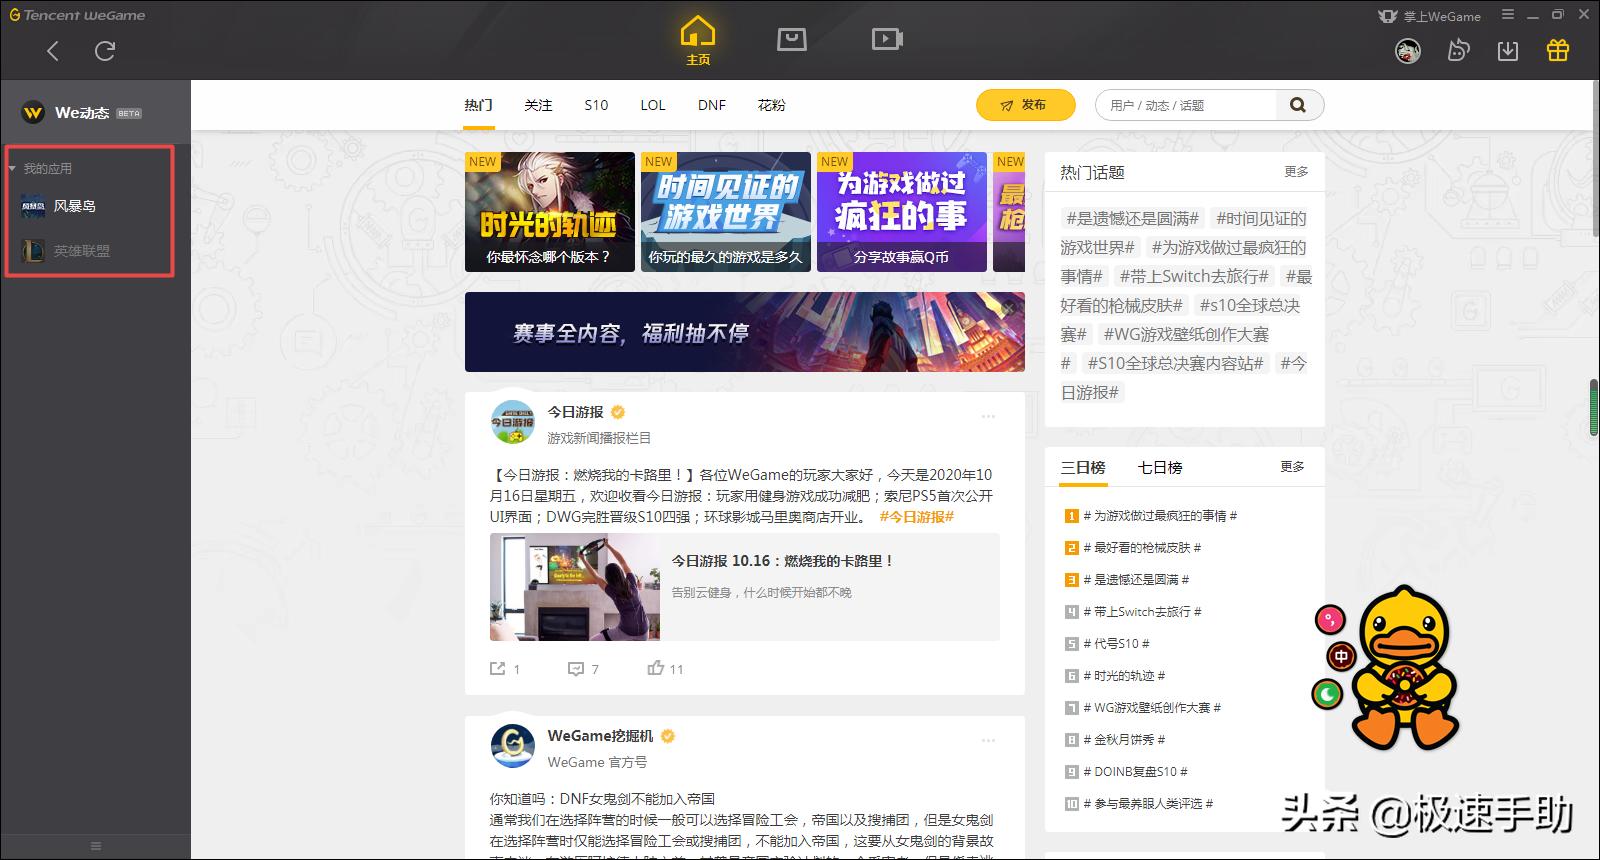1600x860 pixels.
Task: Open 为游戏做过疯狂的事 topic card
Action: click(x=902, y=212)
